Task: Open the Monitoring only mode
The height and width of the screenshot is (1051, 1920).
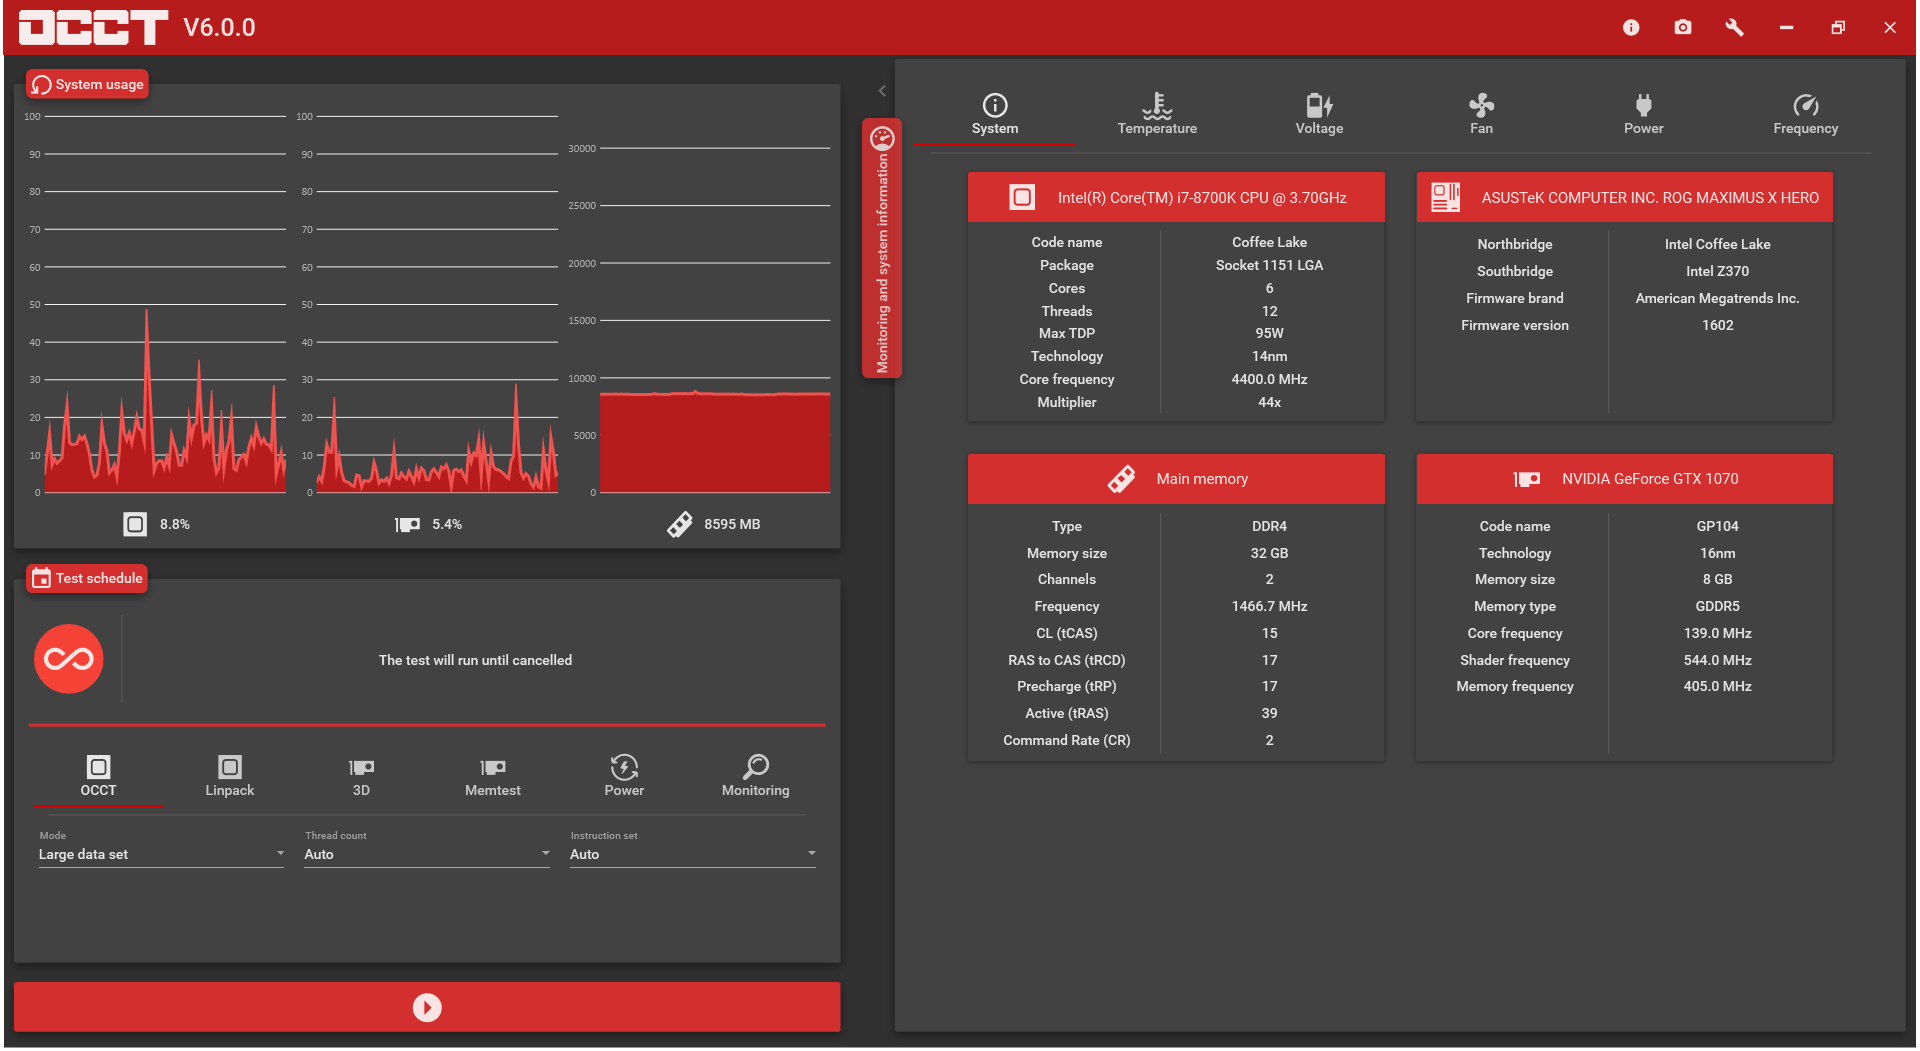Action: click(x=755, y=776)
